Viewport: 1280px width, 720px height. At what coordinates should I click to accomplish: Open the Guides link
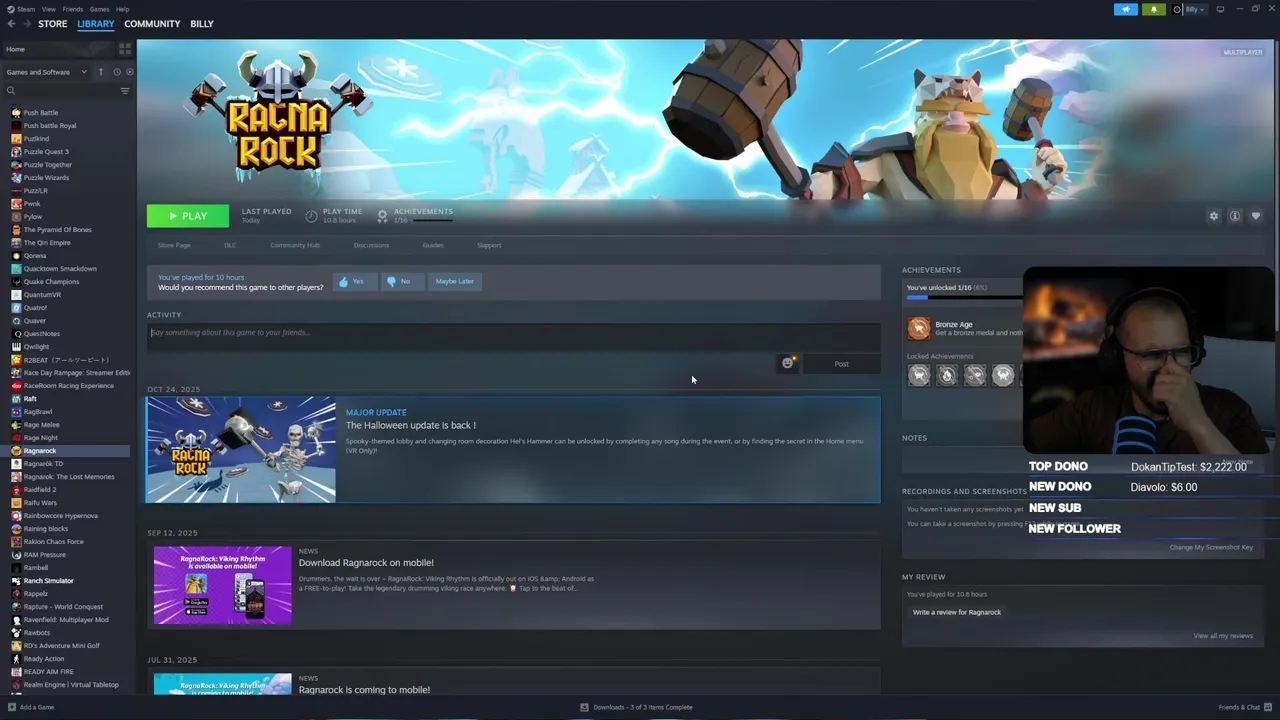tap(433, 245)
